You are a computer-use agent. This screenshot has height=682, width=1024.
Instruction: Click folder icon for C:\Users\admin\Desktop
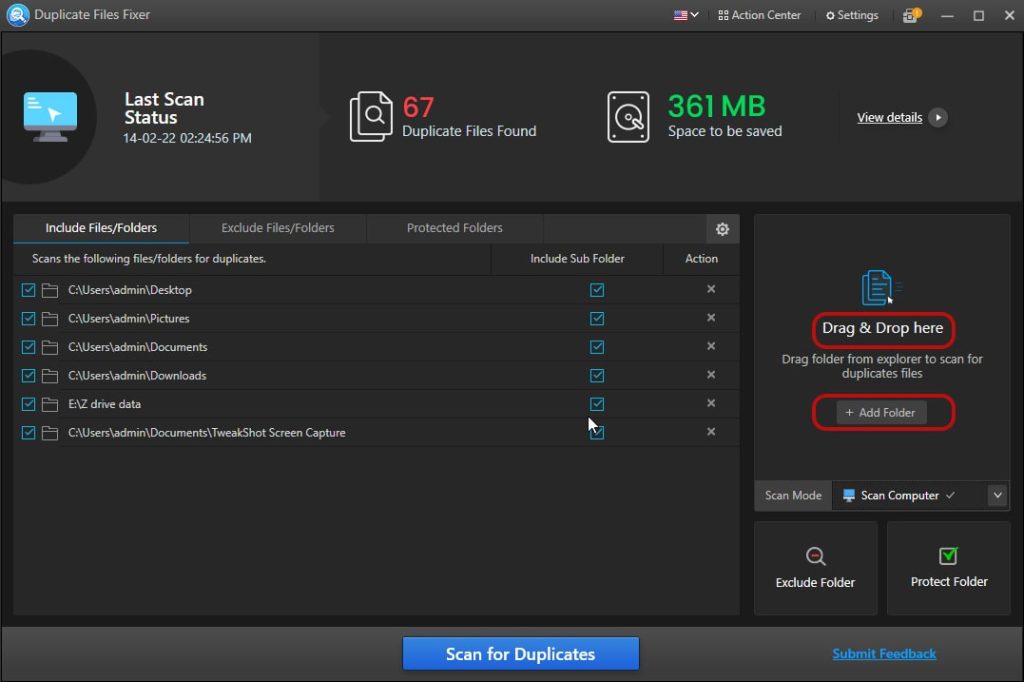(50, 290)
